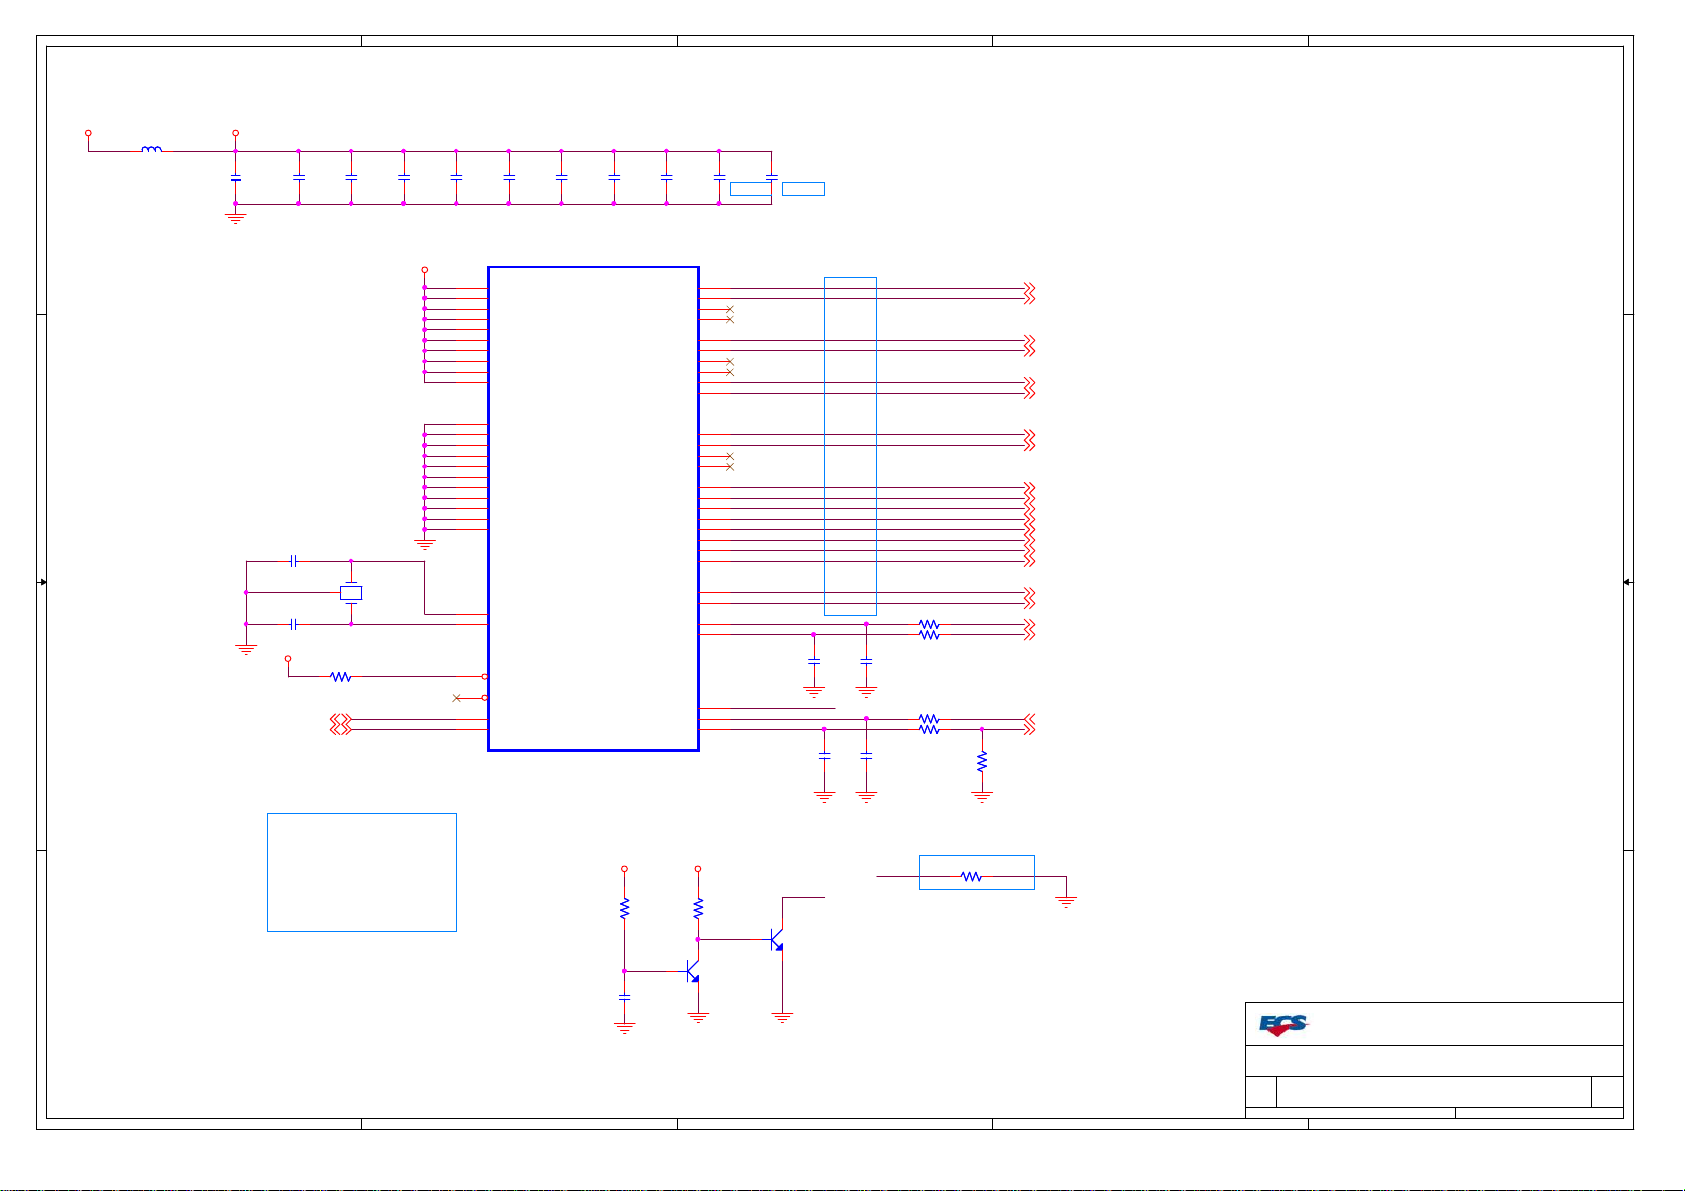Select the lower capacitor beside the crystal
The width and height of the screenshot is (1685, 1191).
coord(293,624)
